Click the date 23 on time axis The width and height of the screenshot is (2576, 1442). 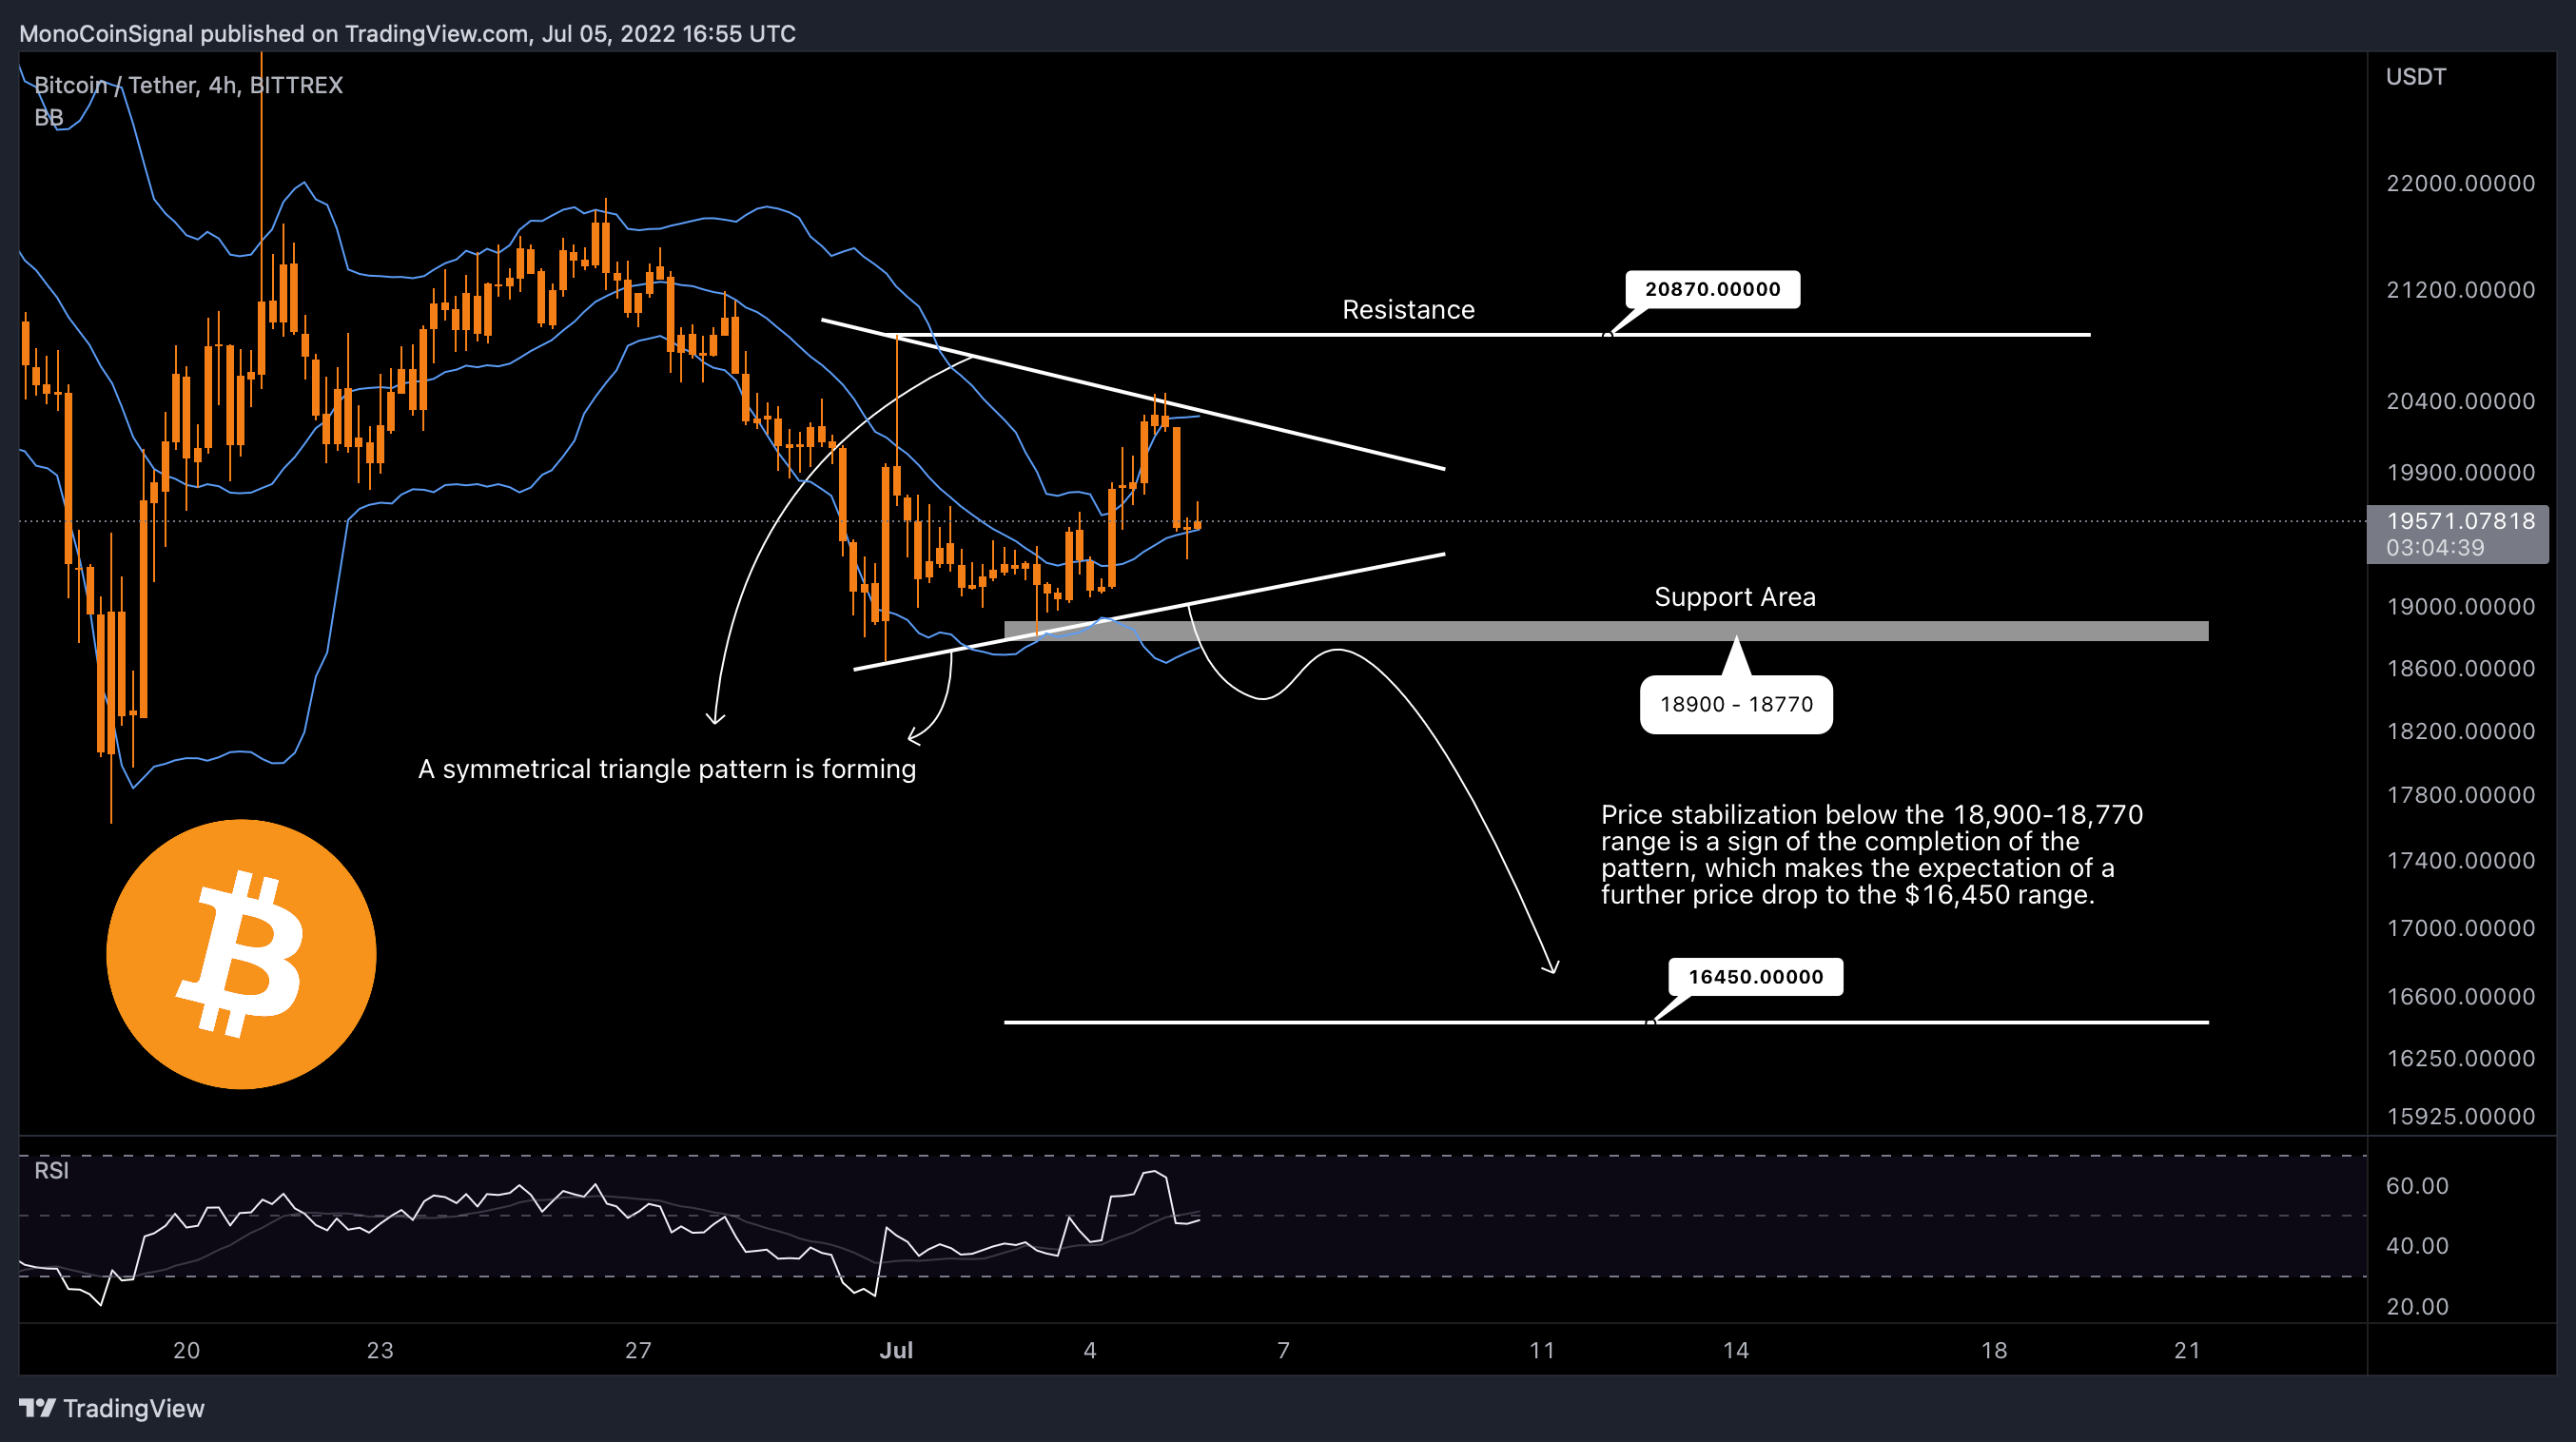pyautogui.click(x=380, y=1350)
